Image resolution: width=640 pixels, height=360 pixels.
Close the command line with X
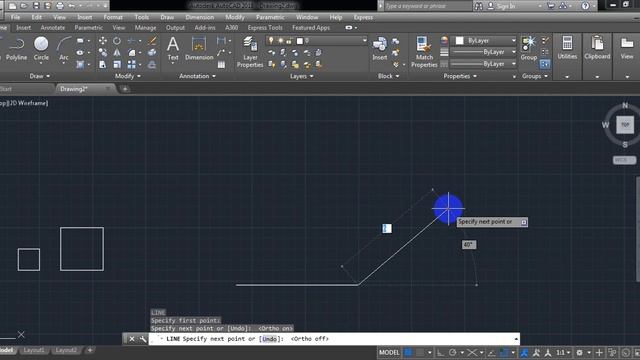[x=132, y=339]
